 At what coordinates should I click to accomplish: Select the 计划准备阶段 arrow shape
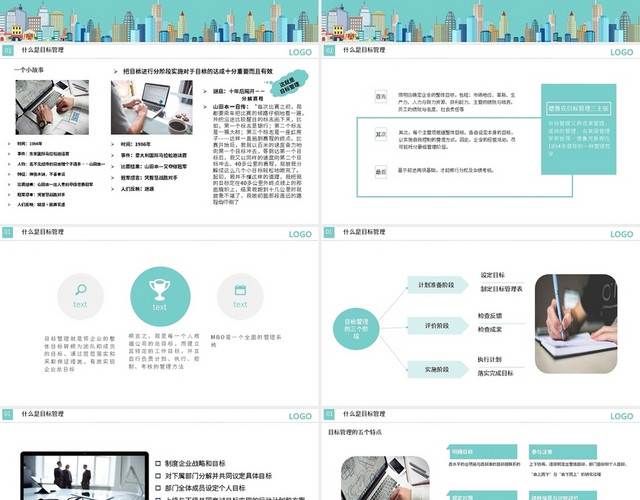(438, 285)
